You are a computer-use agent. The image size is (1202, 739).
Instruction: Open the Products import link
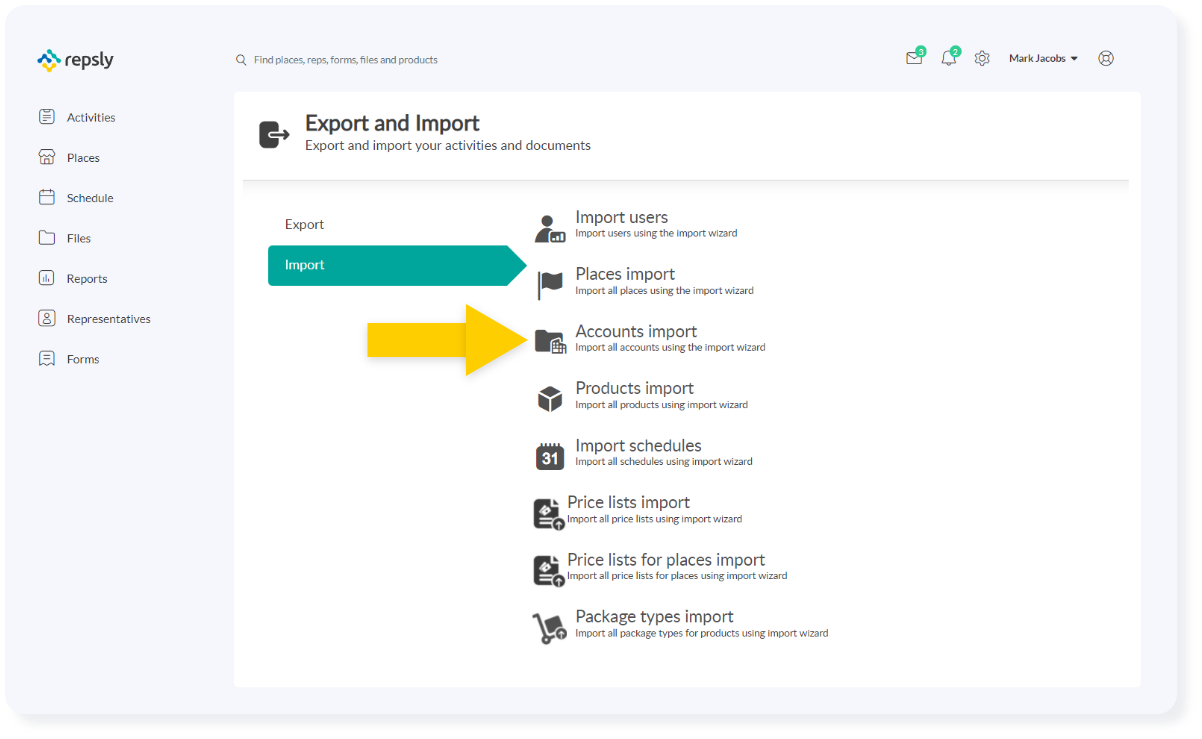coord(634,388)
